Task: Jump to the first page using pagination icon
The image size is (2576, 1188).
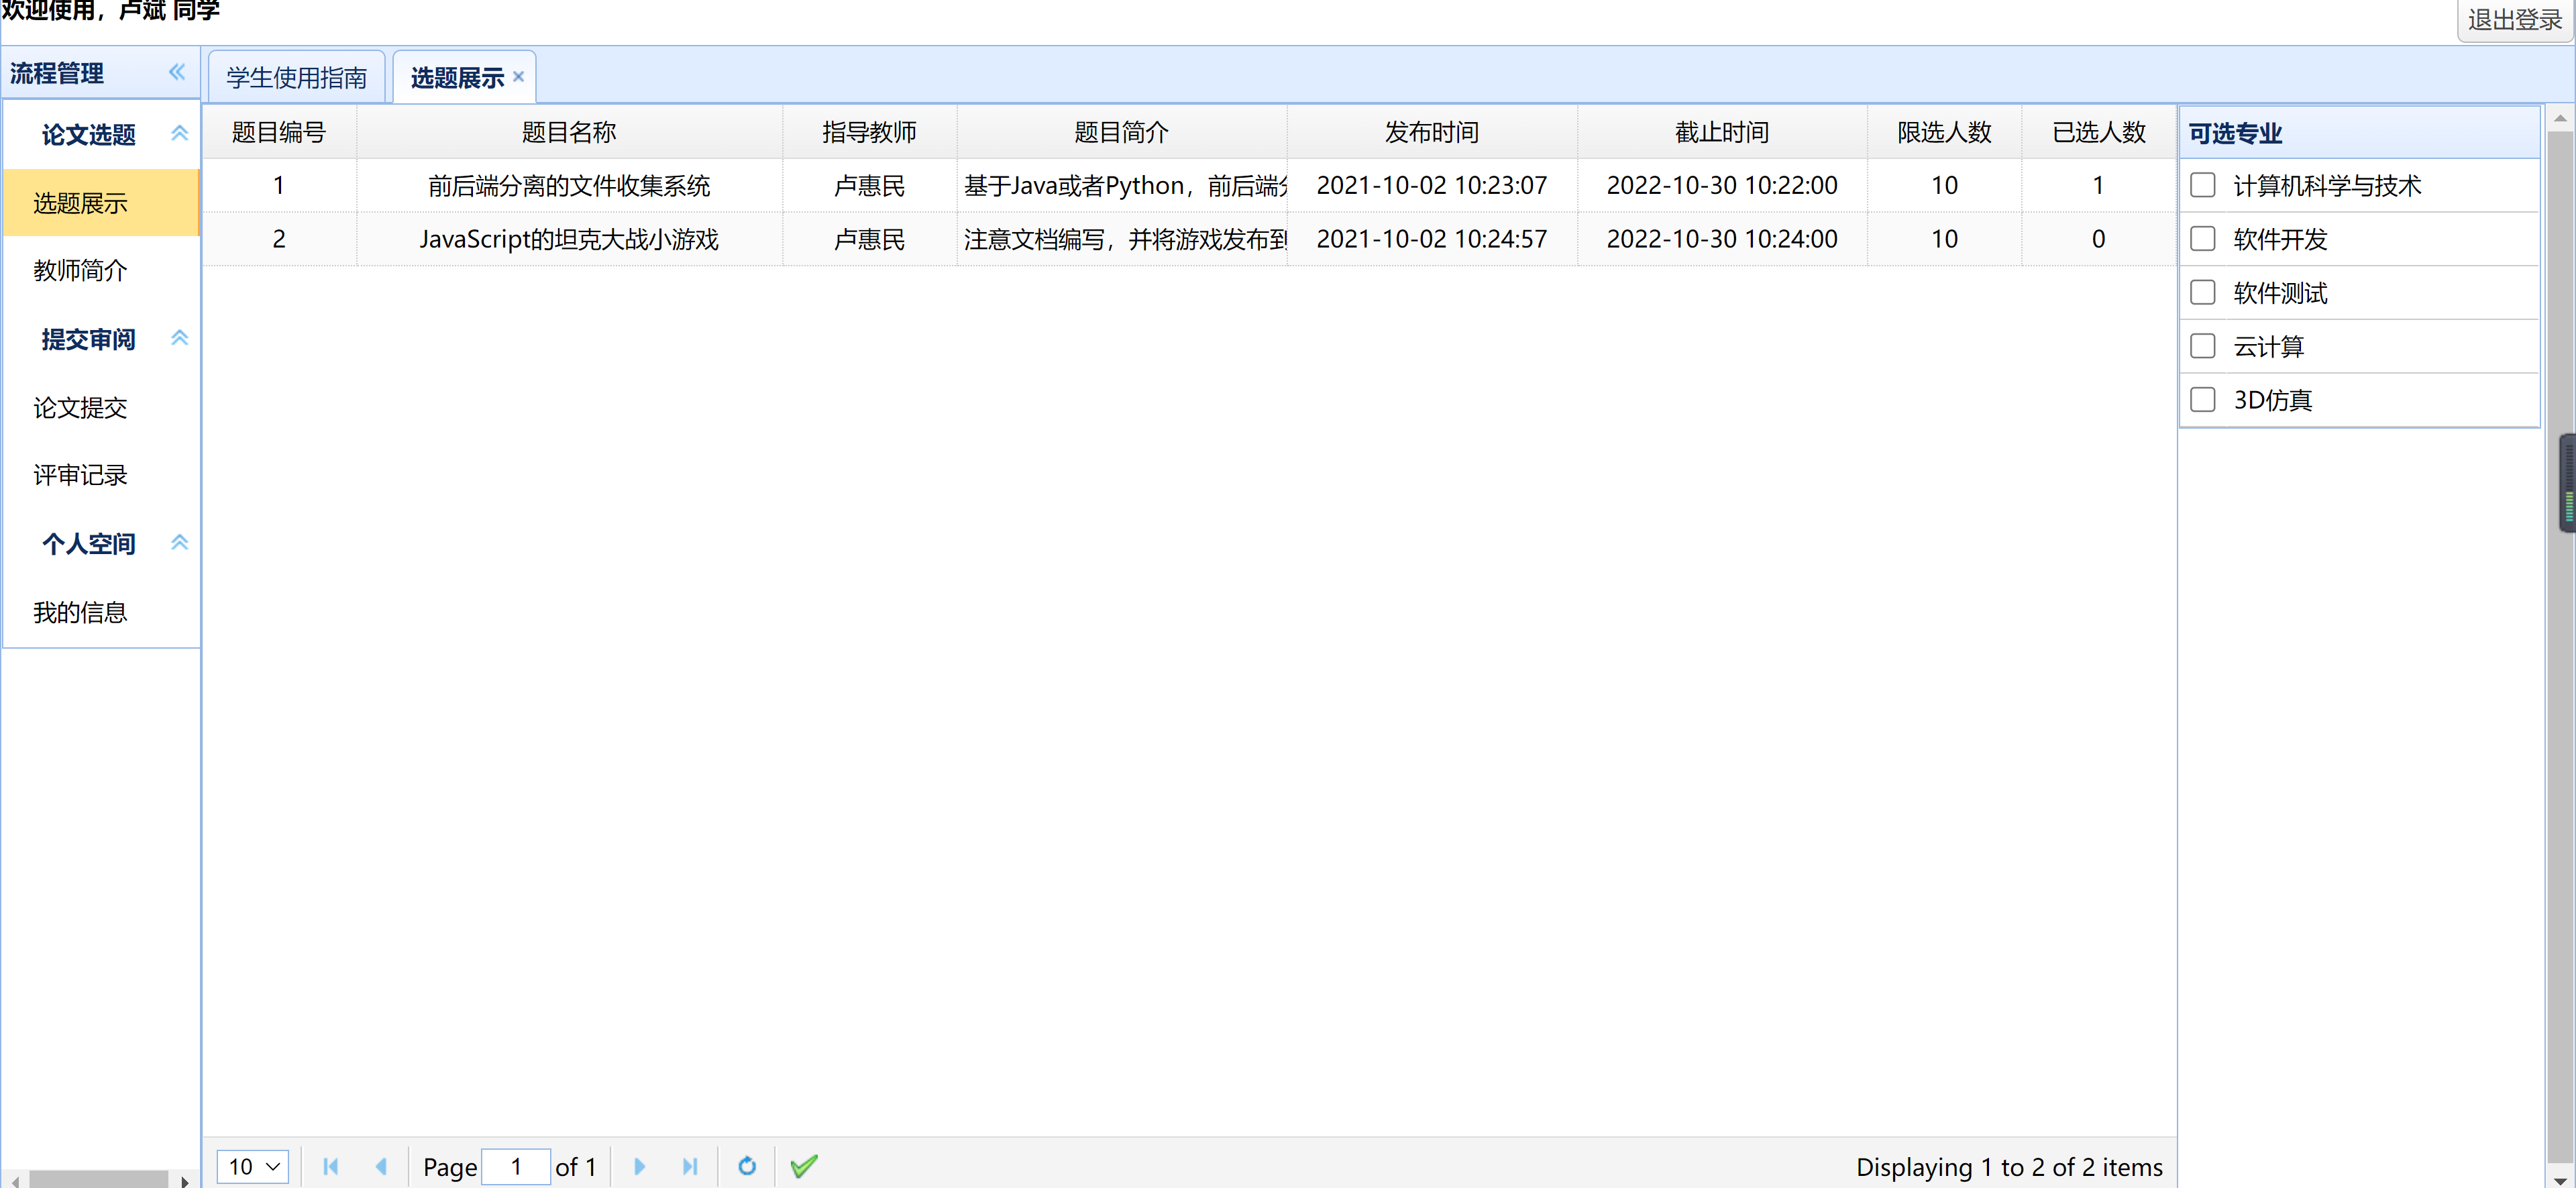Action: (x=331, y=1166)
